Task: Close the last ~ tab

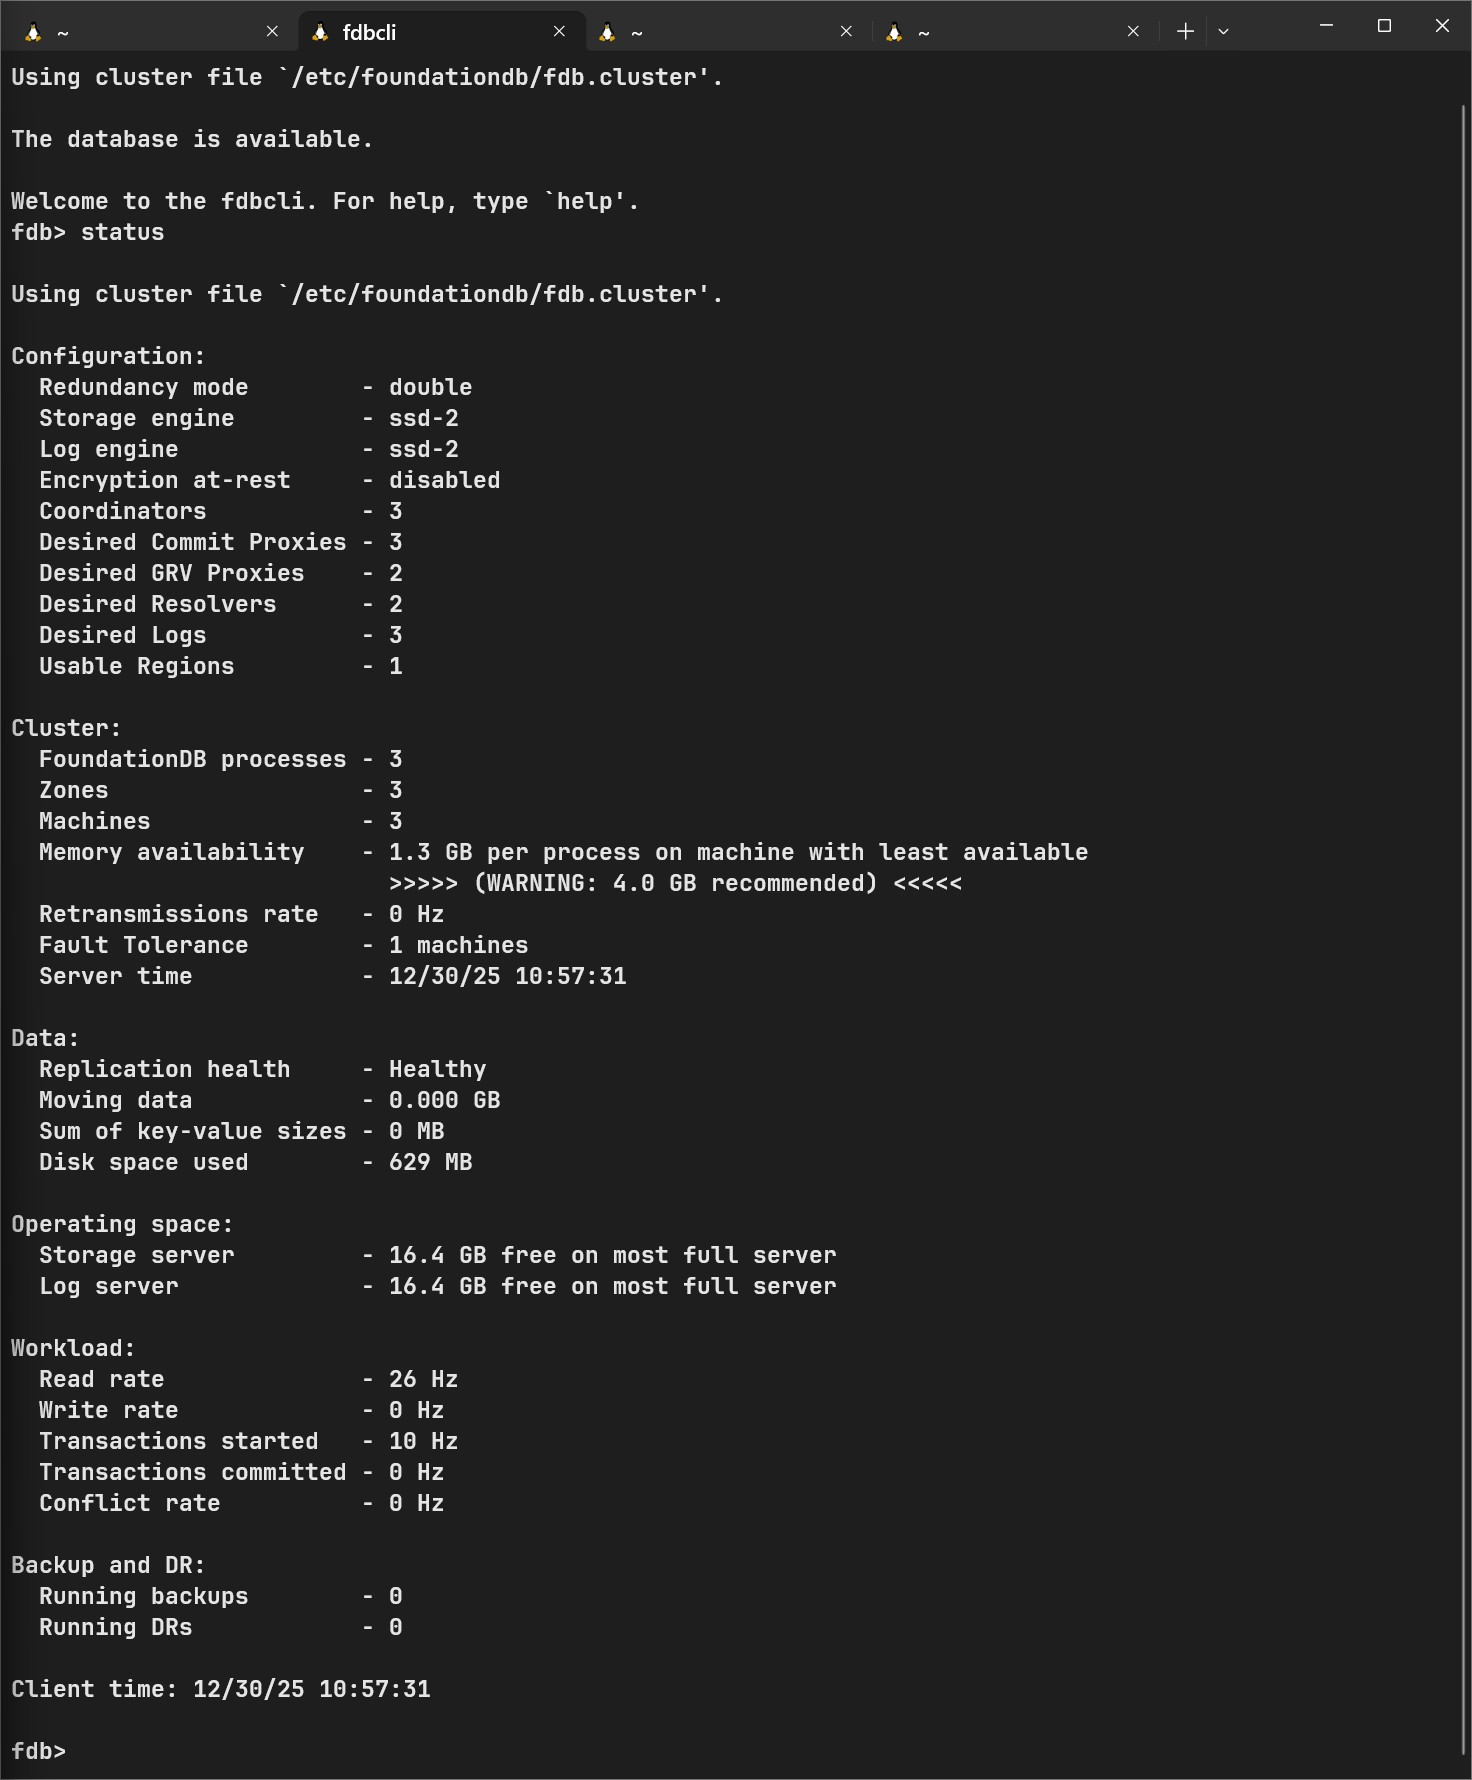Action: point(1133,32)
